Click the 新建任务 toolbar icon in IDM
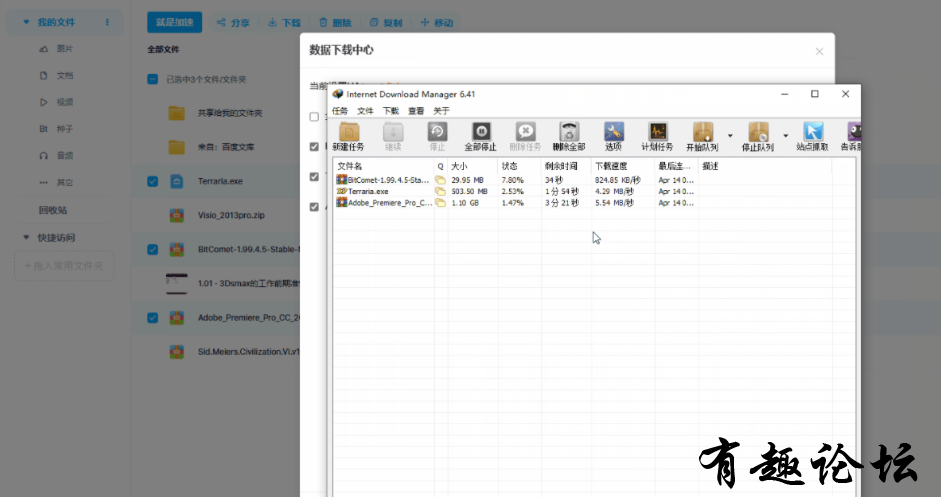The height and width of the screenshot is (497, 941). click(349, 132)
